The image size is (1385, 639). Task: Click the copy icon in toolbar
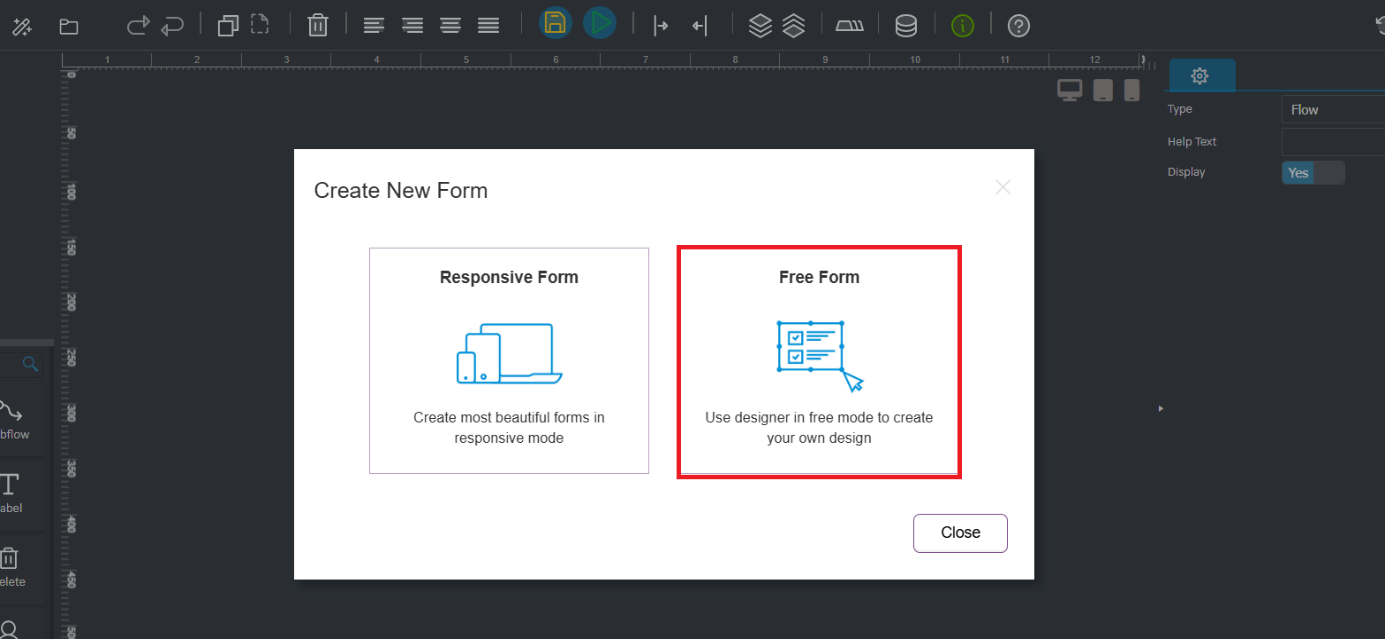(228, 25)
